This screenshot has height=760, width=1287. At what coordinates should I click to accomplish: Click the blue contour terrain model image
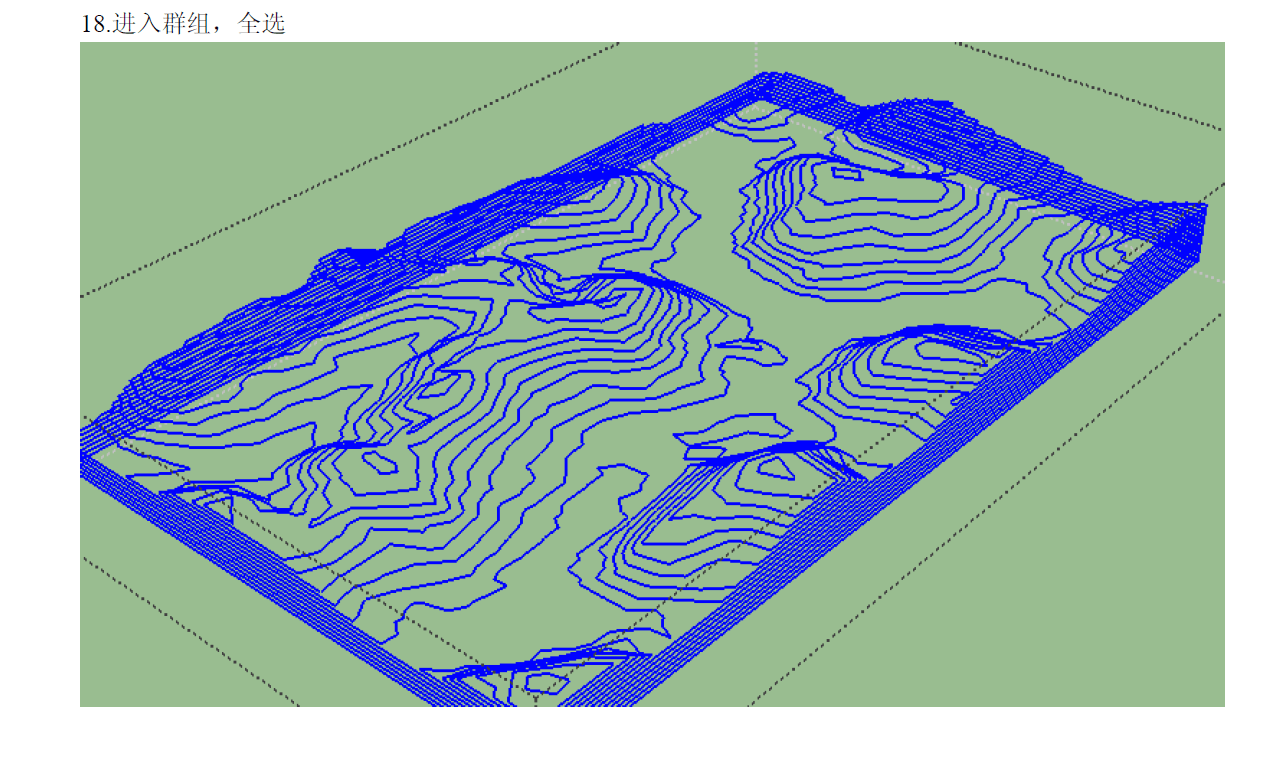pos(652,374)
